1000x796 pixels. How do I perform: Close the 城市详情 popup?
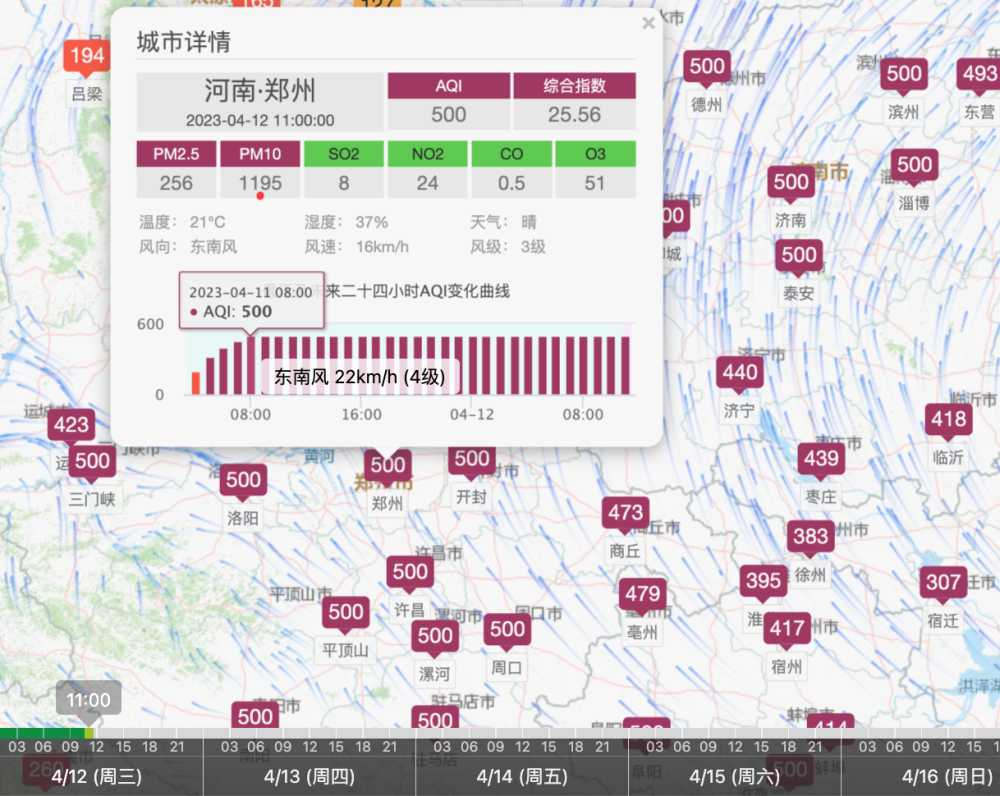(x=649, y=24)
